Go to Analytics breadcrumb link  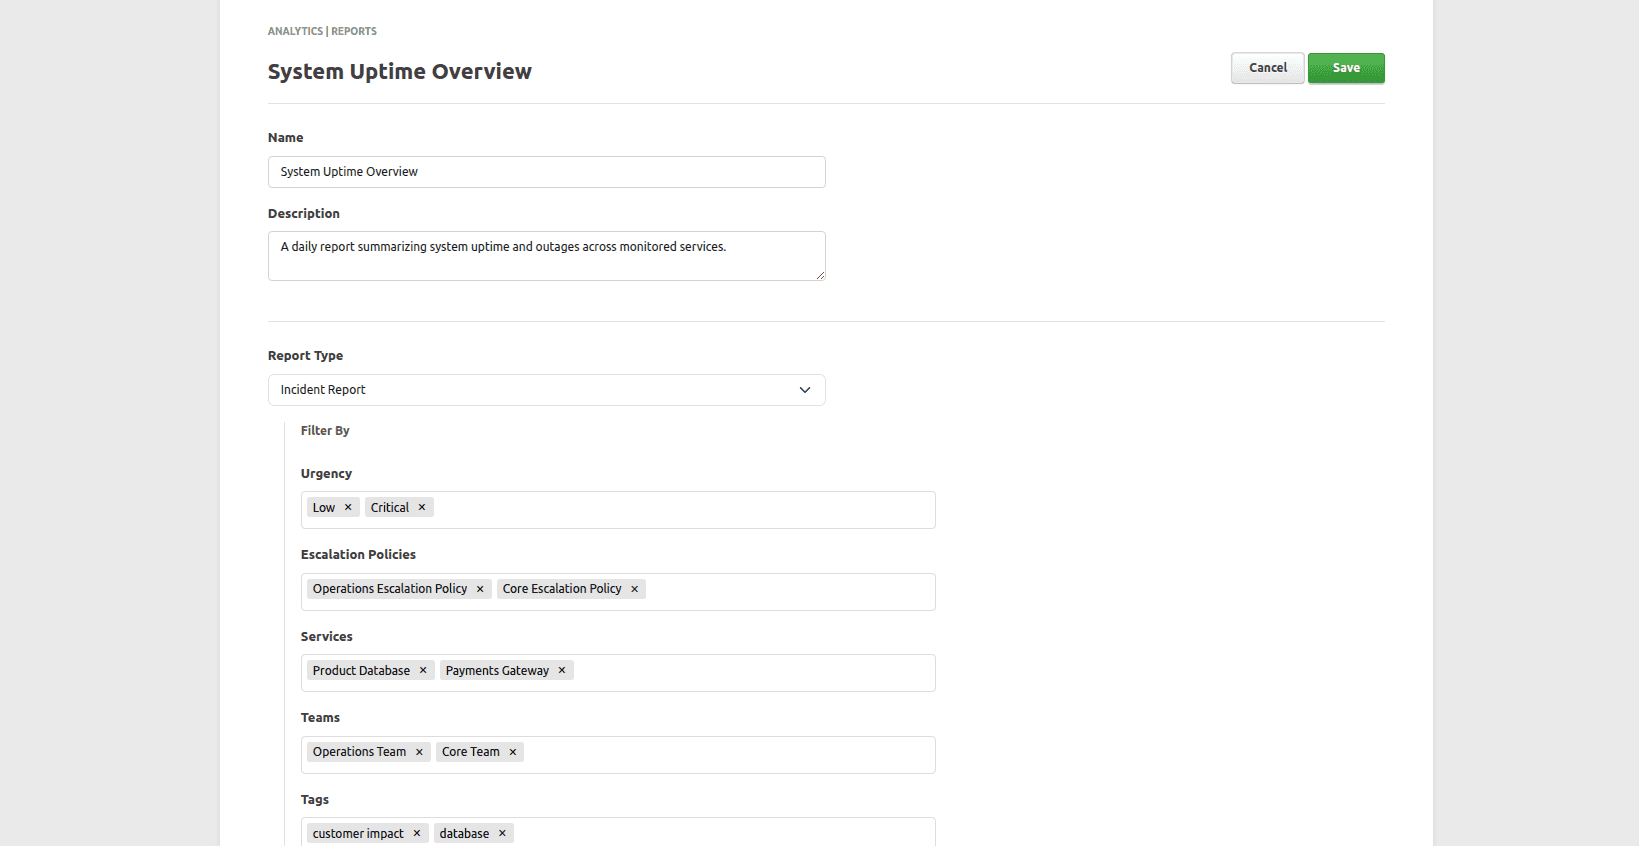tap(295, 32)
